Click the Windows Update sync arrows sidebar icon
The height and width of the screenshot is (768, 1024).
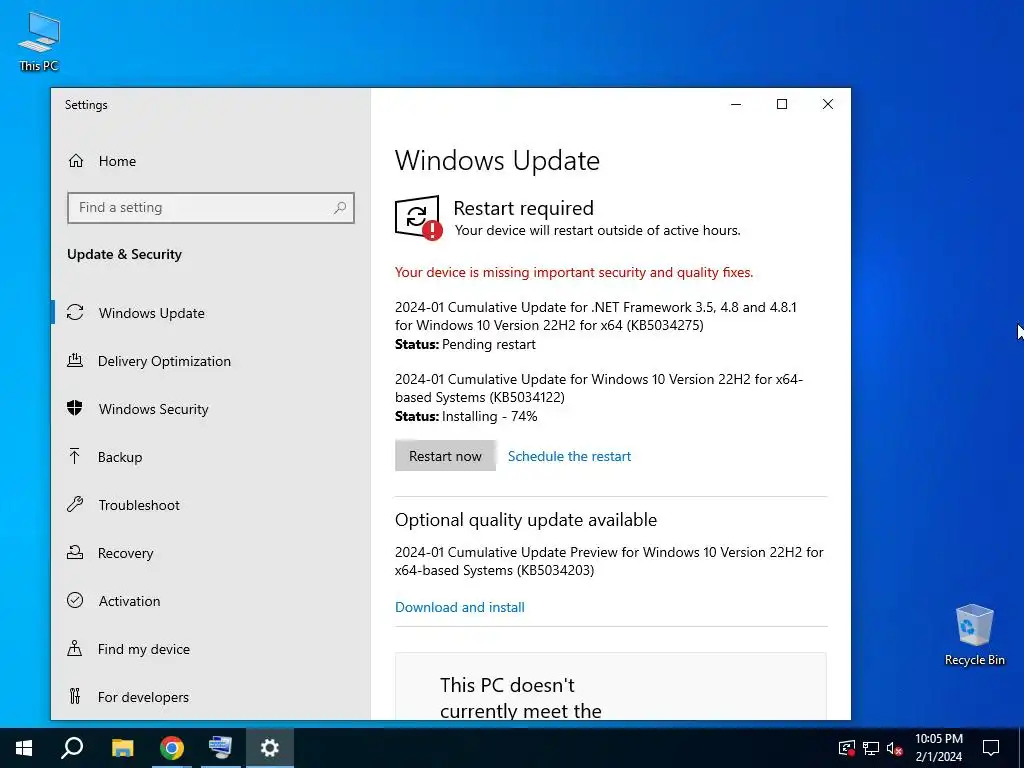[x=75, y=313]
